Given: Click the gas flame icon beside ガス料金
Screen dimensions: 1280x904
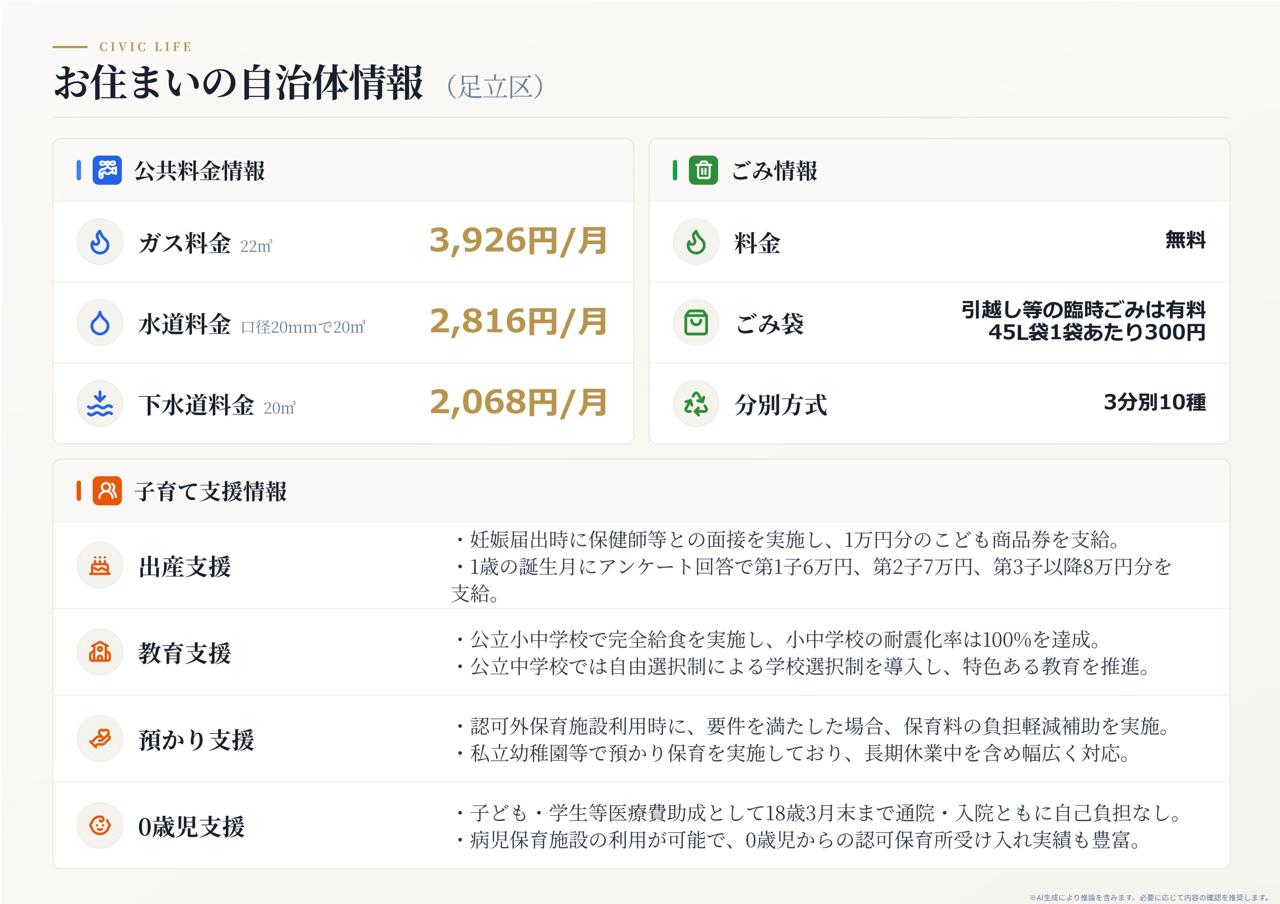Looking at the screenshot, I should pyautogui.click(x=100, y=242).
